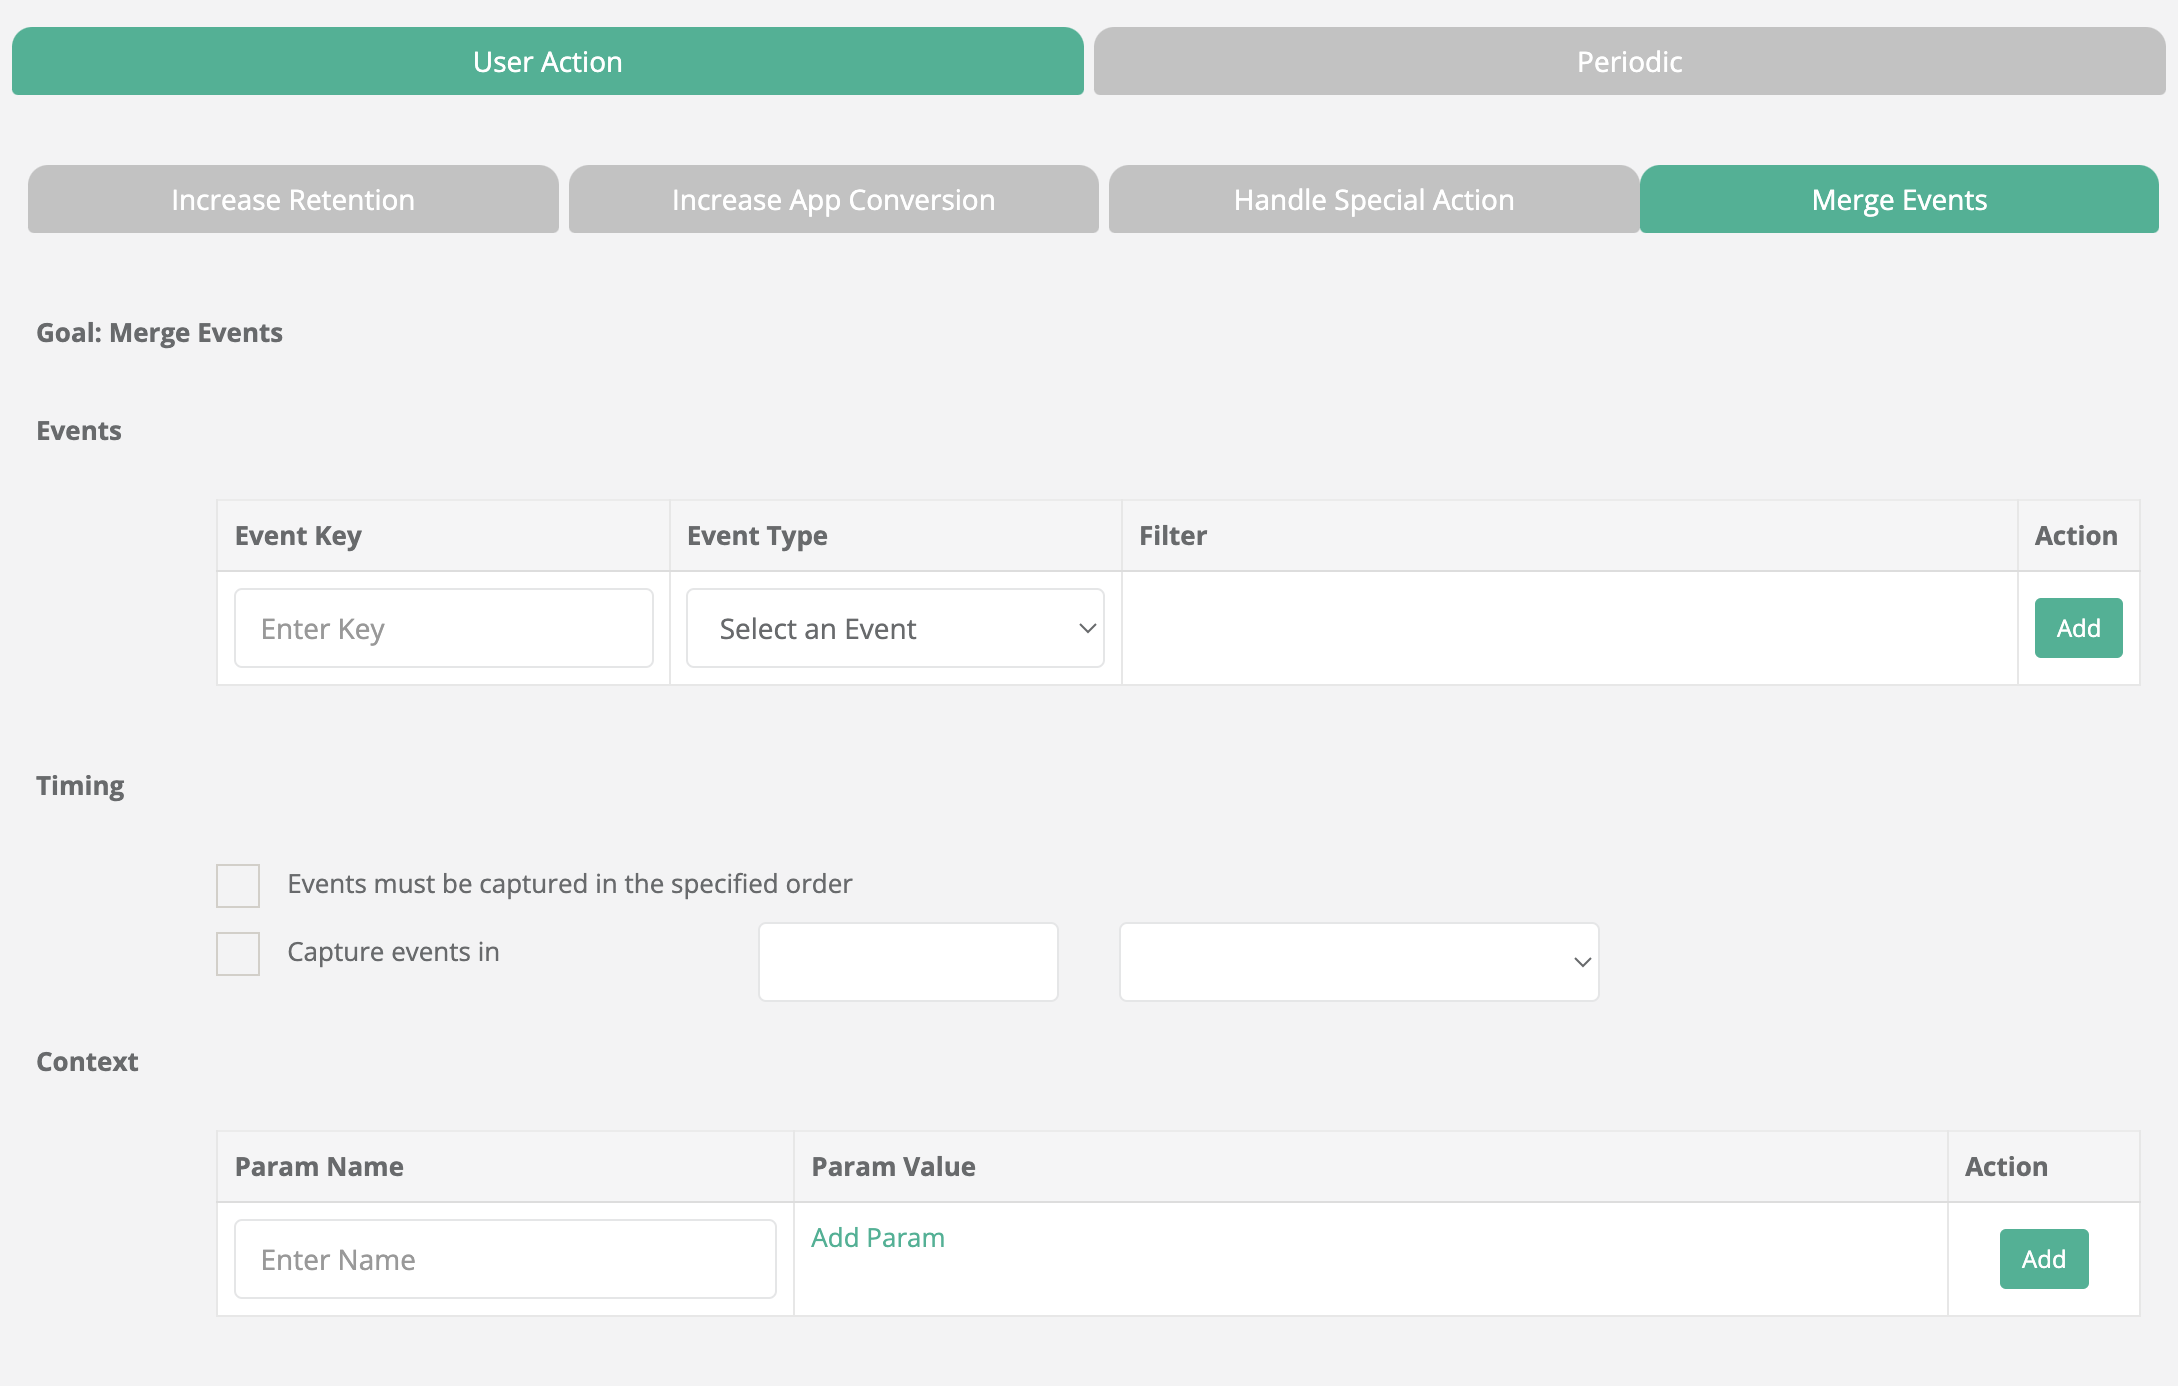Click the Enter Key input field
2178x1386 pixels.
(443, 629)
